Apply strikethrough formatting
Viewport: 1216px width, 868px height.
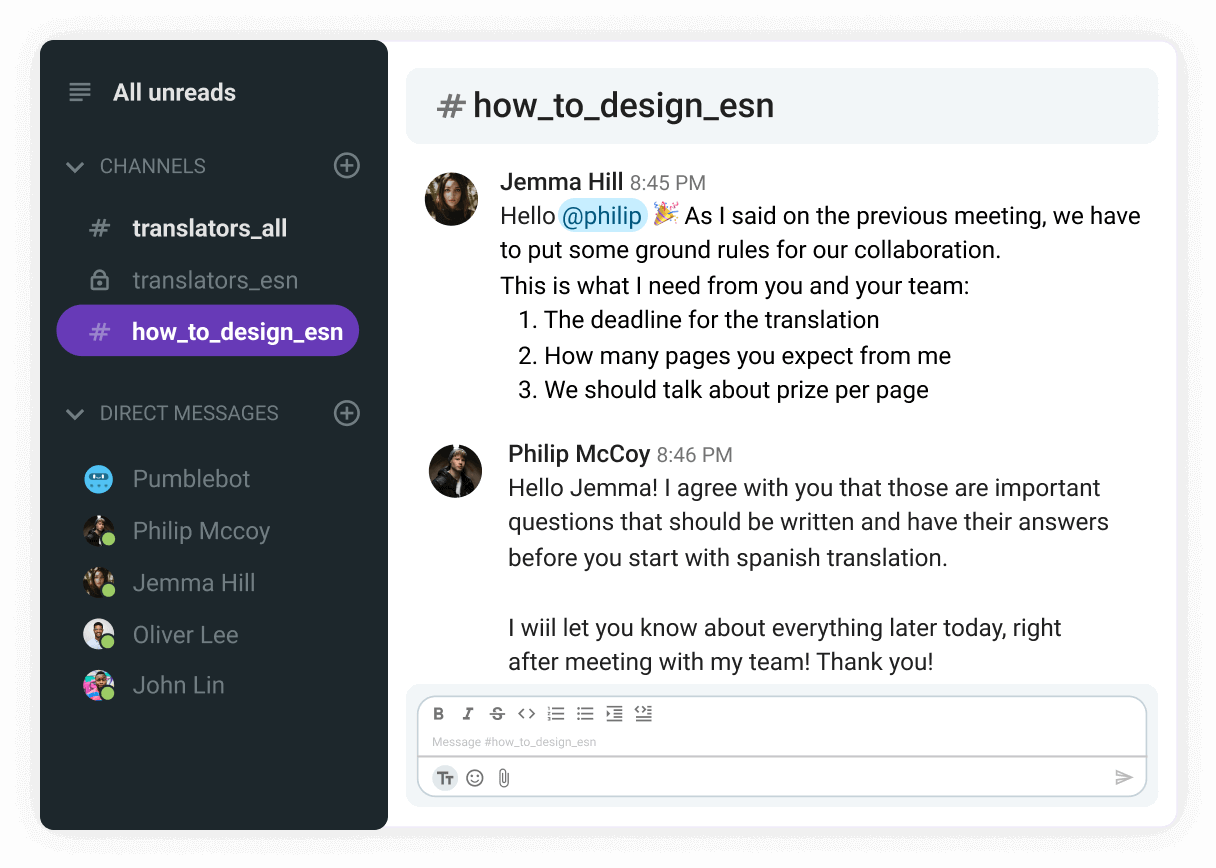point(497,714)
